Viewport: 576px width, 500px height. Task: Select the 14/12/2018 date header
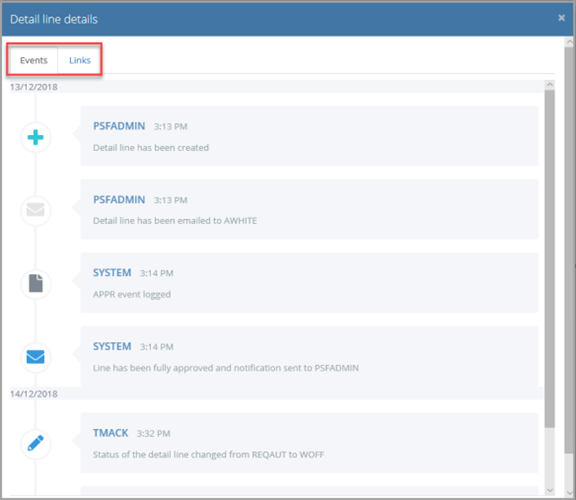coord(34,394)
